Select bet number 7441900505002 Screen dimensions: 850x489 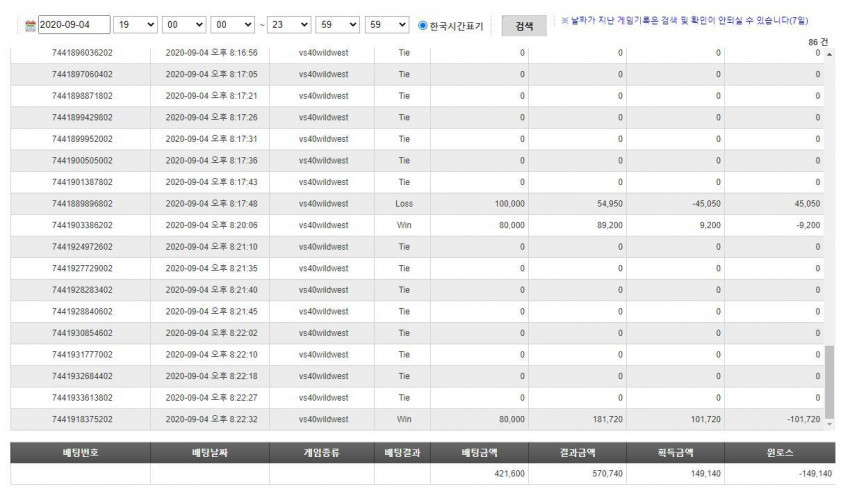82,160
